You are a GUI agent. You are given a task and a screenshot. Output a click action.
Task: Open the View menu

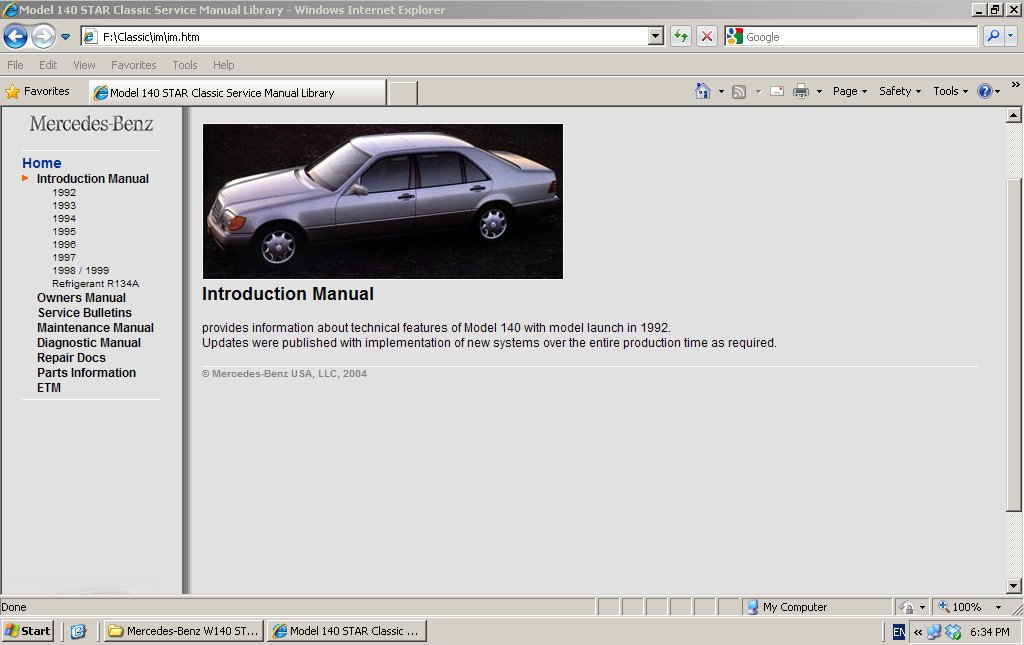pos(84,65)
